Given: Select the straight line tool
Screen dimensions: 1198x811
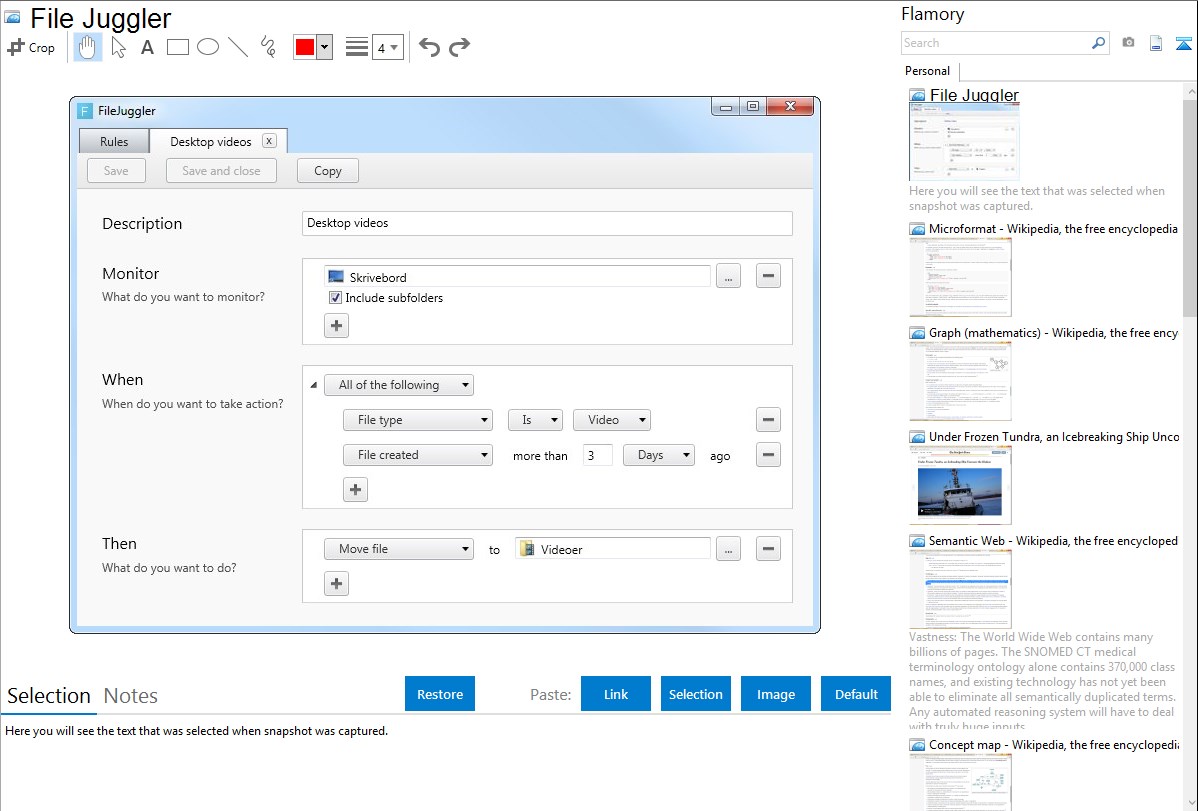Looking at the screenshot, I should tap(238, 47).
